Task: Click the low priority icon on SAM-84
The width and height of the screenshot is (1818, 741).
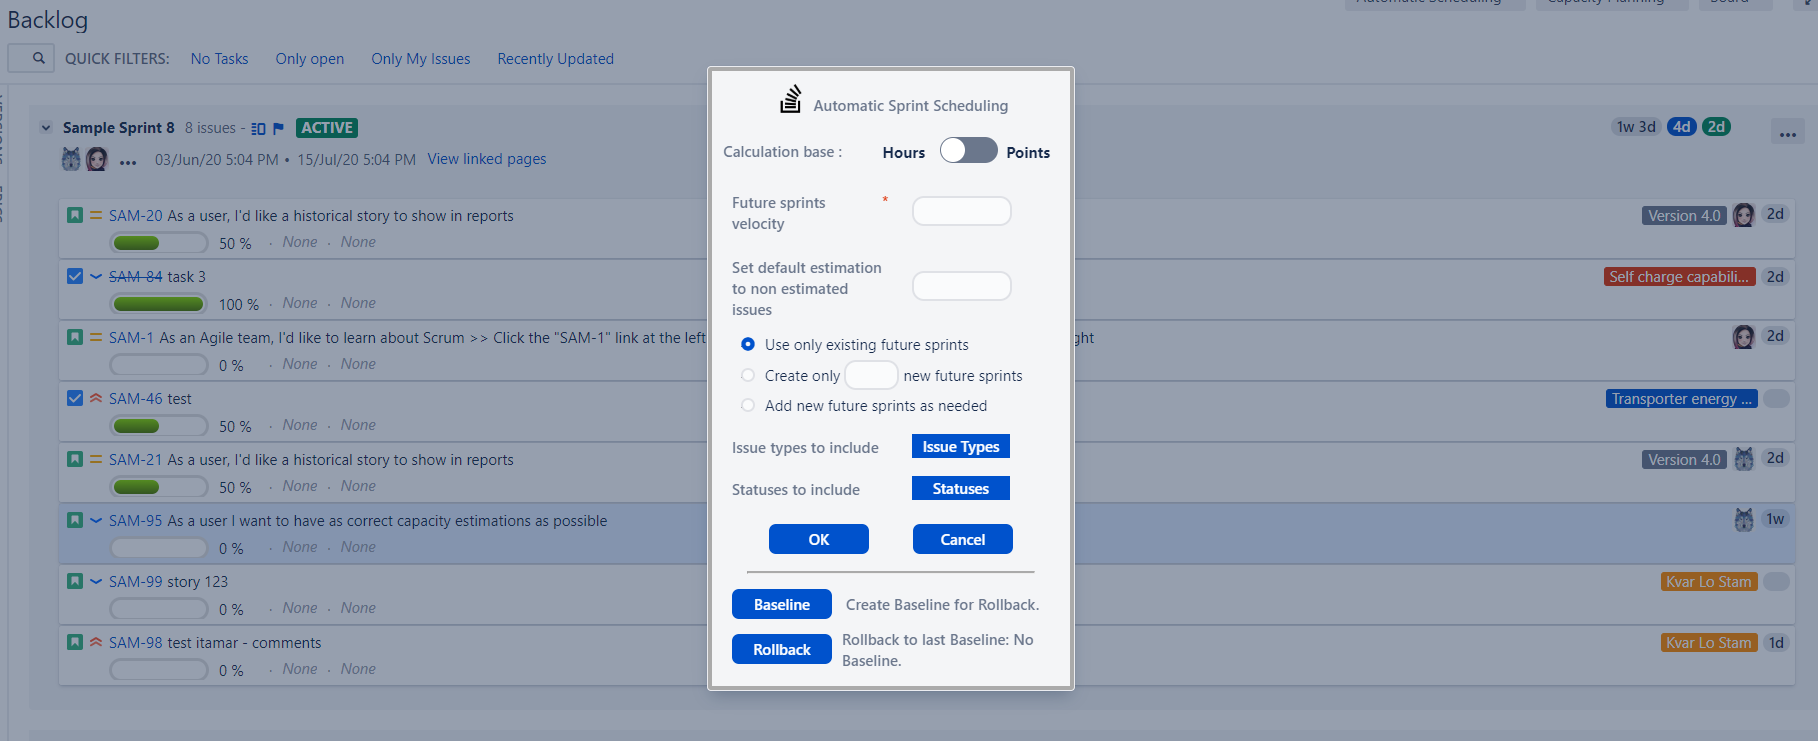Action: point(96,276)
